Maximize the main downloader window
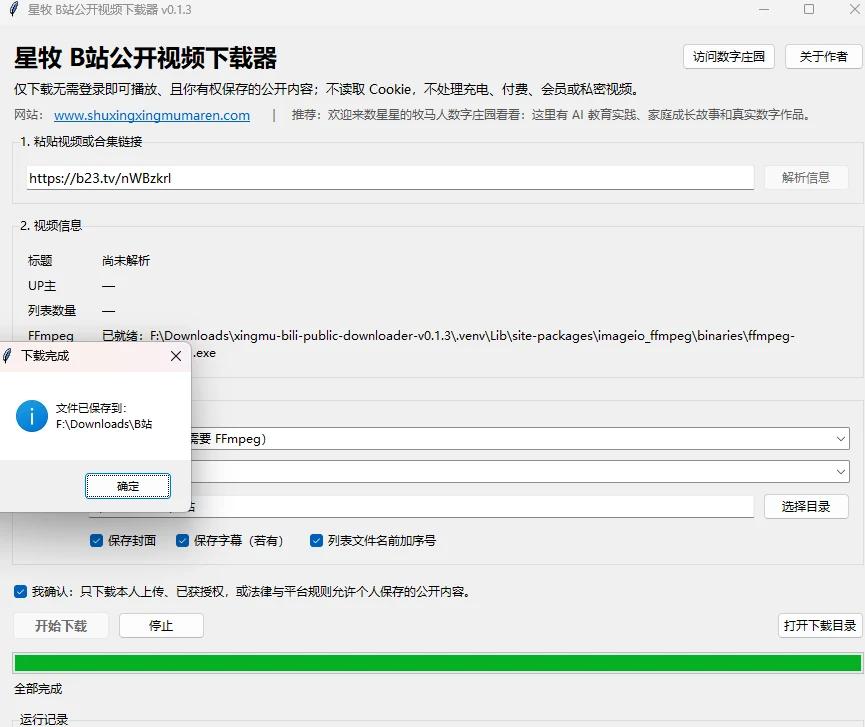This screenshot has height=727, width=865. (x=809, y=9)
